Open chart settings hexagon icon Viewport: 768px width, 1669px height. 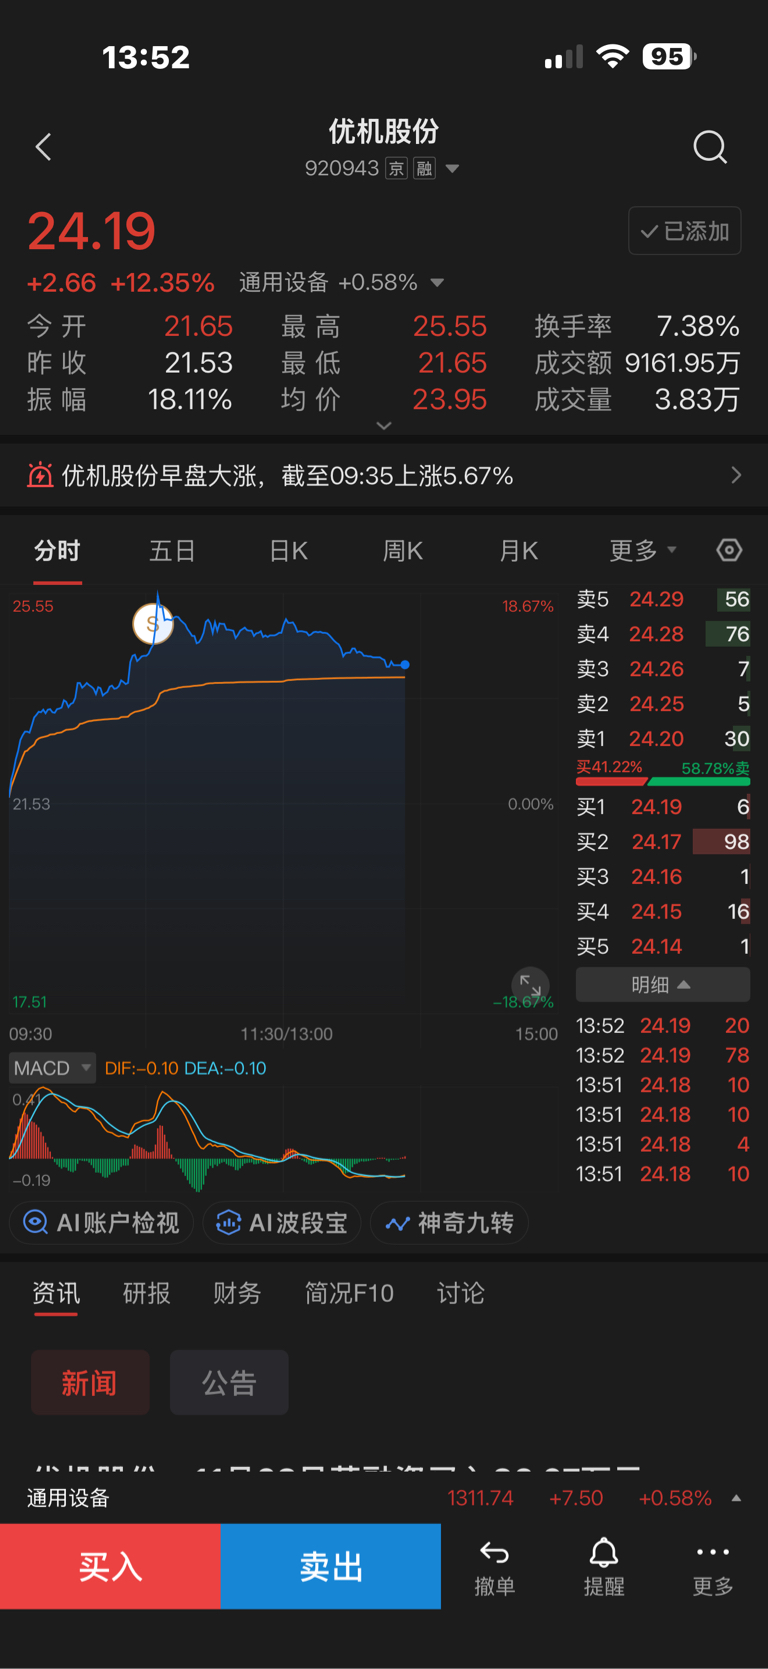pyautogui.click(x=729, y=550)
